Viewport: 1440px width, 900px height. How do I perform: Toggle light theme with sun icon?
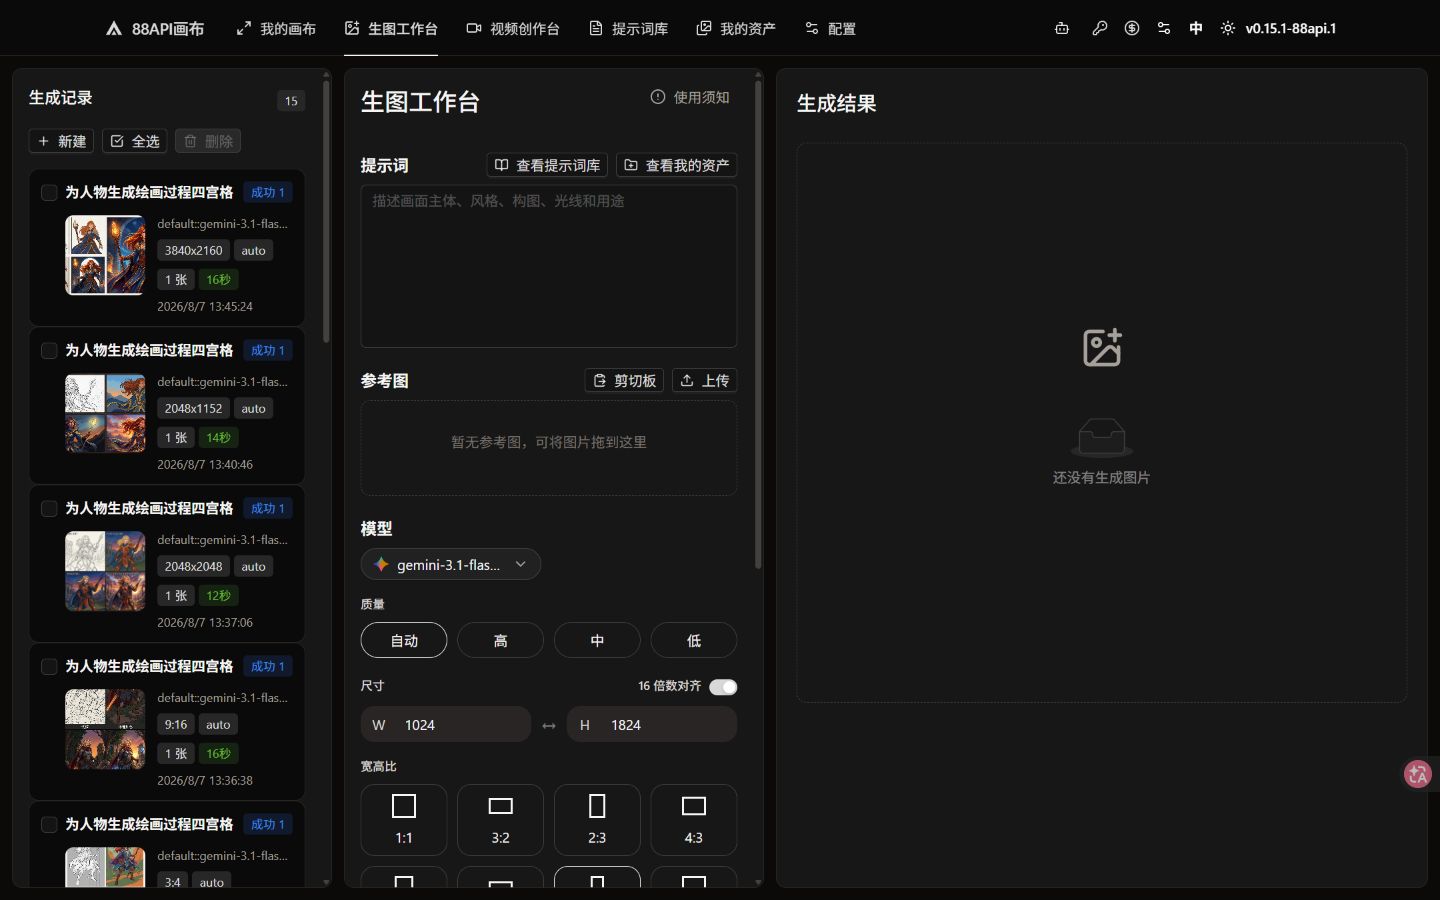pyautogui.click(x=1228, y=28)
